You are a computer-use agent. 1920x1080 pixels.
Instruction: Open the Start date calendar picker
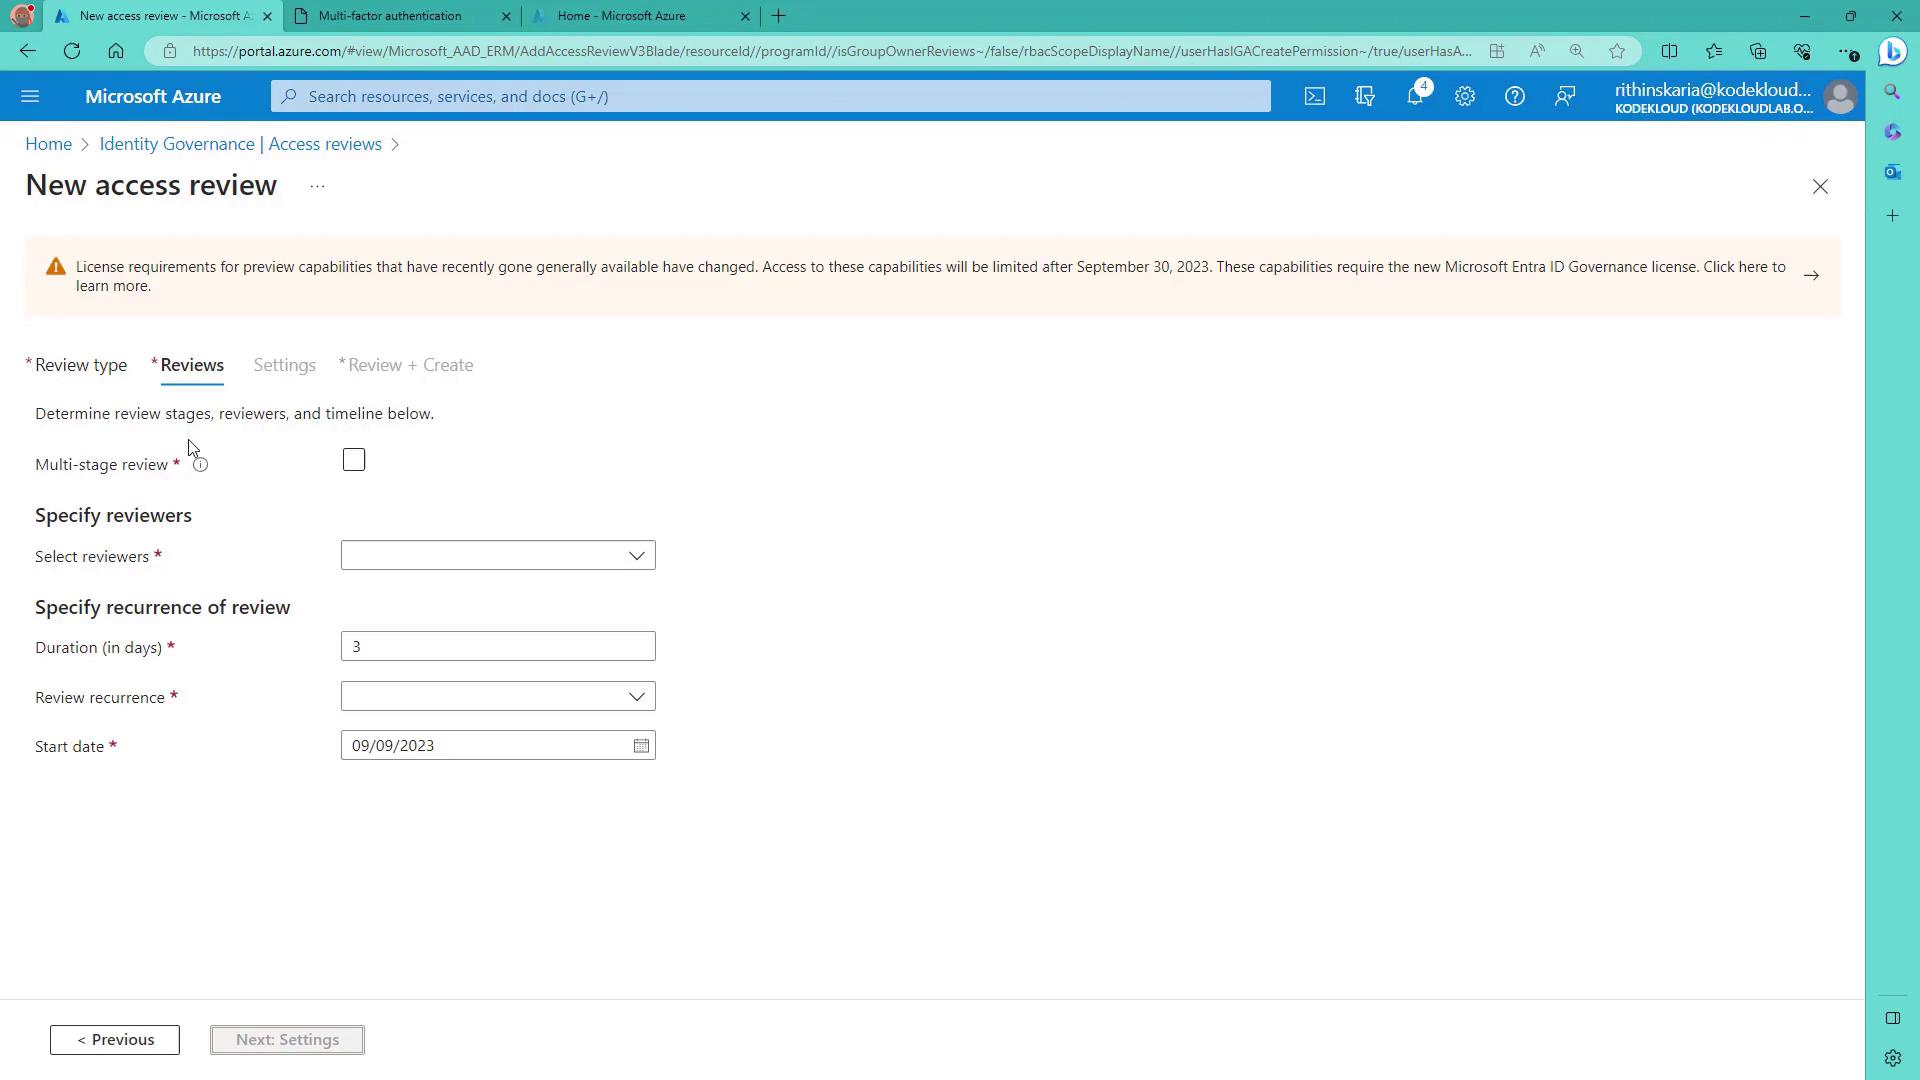coord(641,746)
